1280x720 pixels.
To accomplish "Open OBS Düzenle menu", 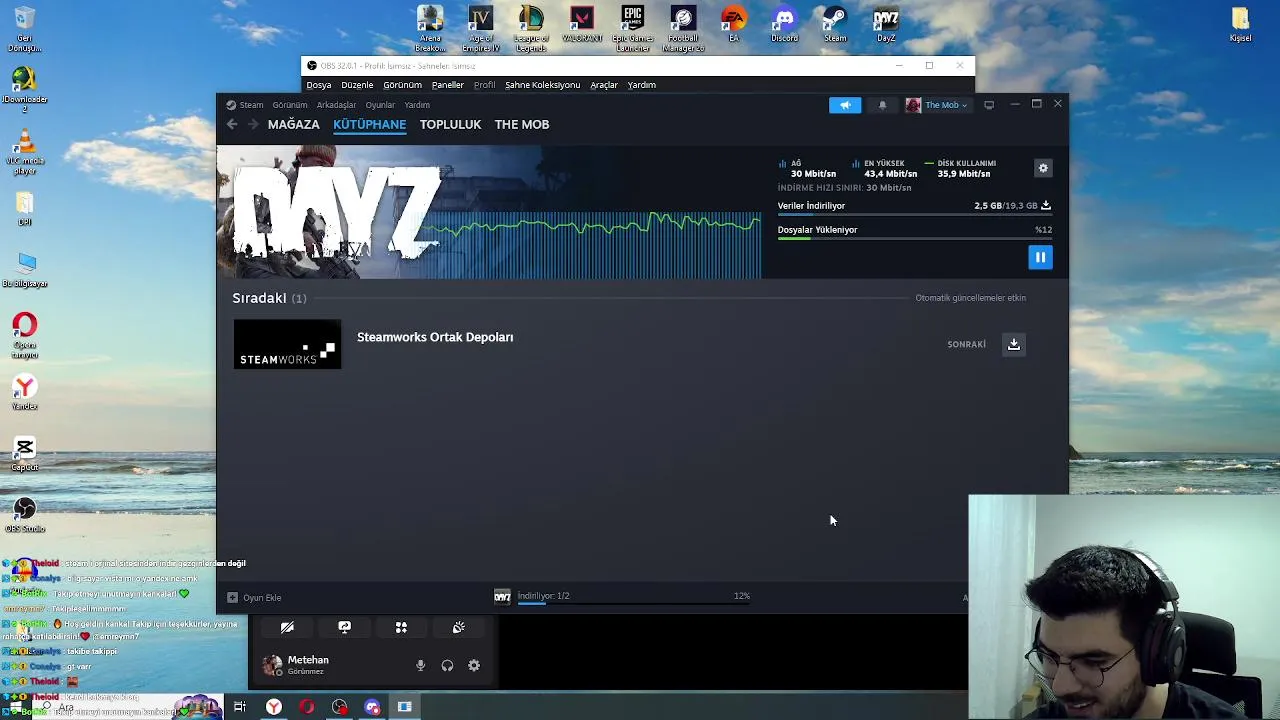I will [x=357, y=85].
